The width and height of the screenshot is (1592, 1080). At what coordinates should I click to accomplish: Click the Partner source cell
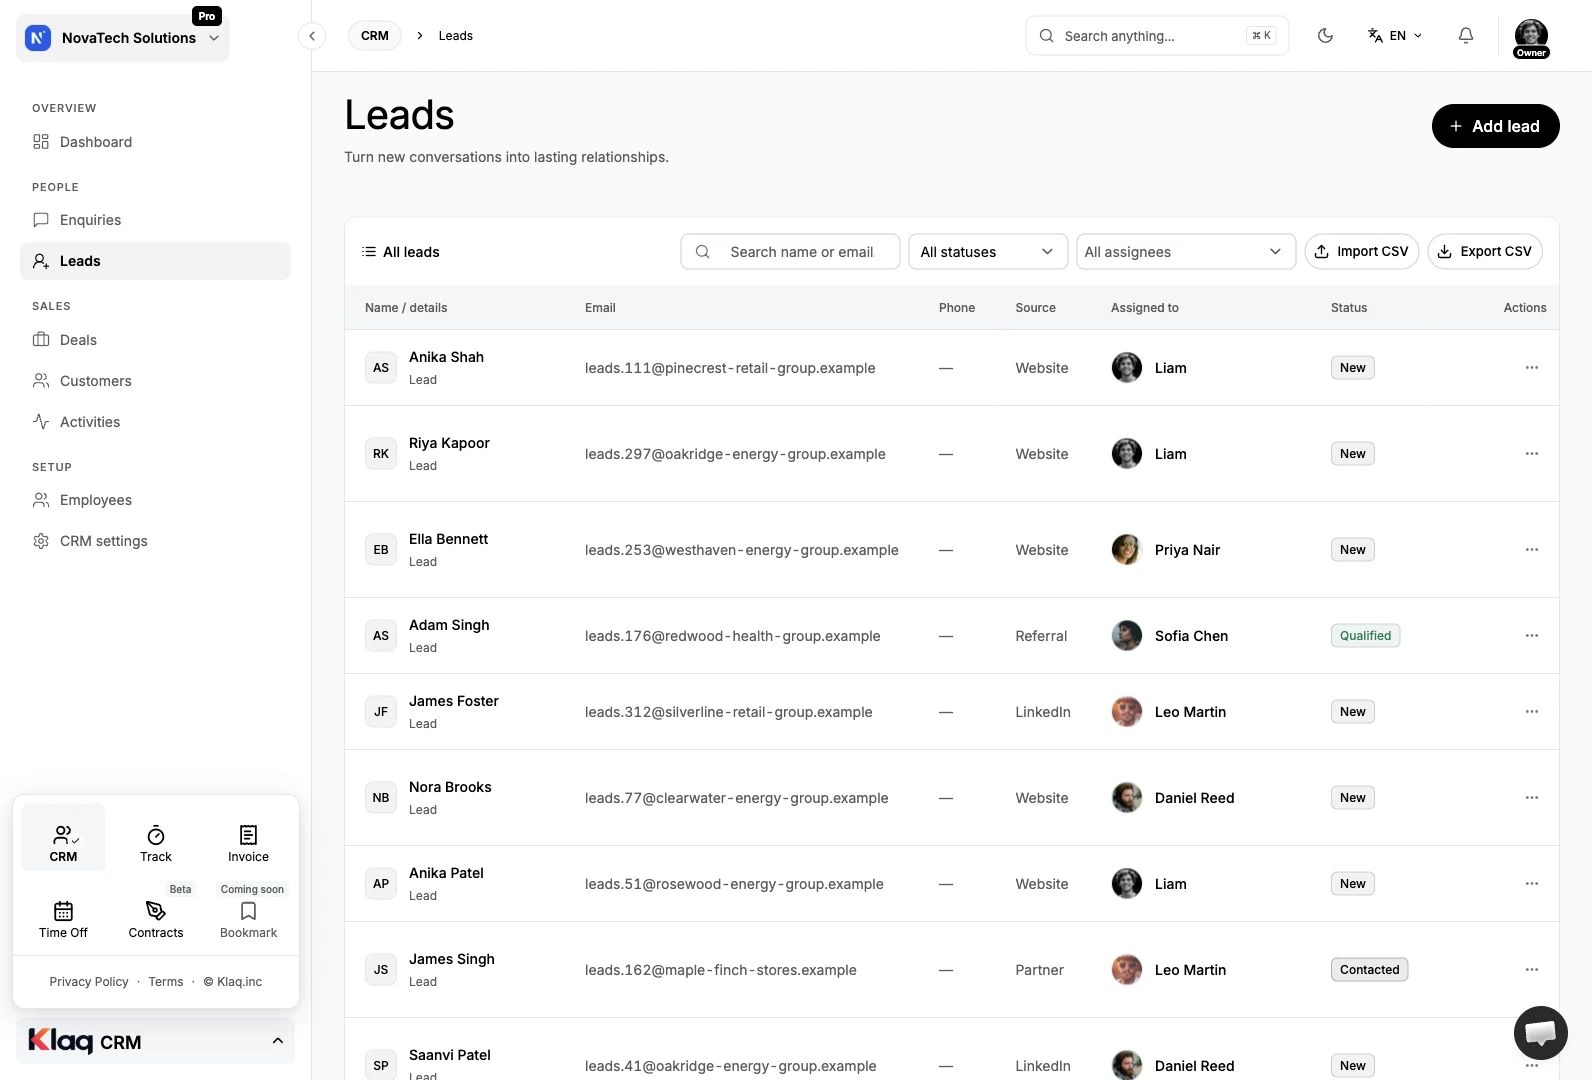tap(1039, 970)
